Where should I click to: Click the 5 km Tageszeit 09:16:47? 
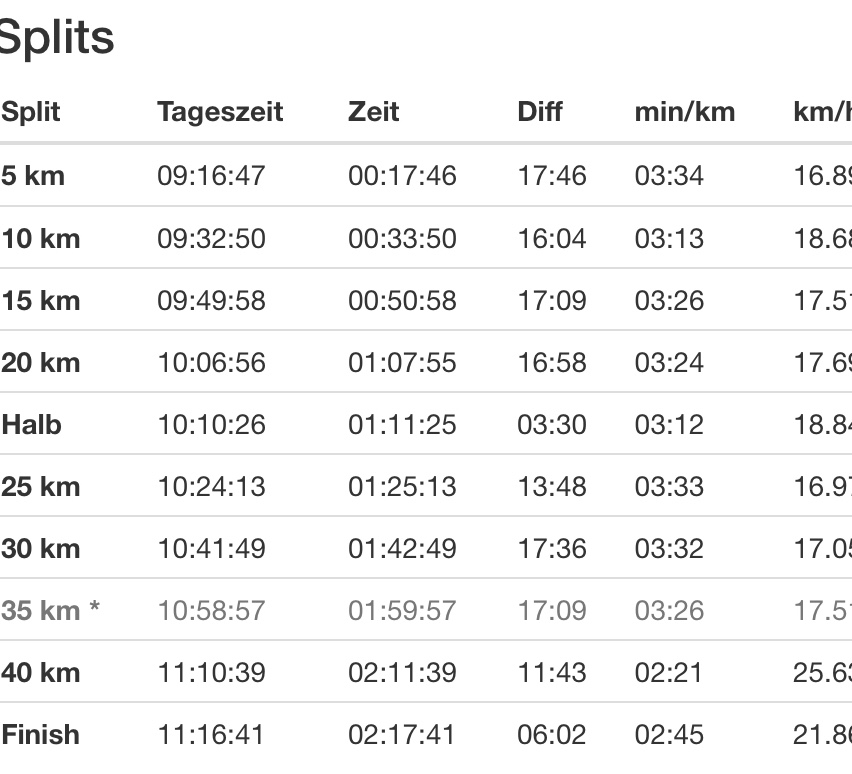coord(211,176)
